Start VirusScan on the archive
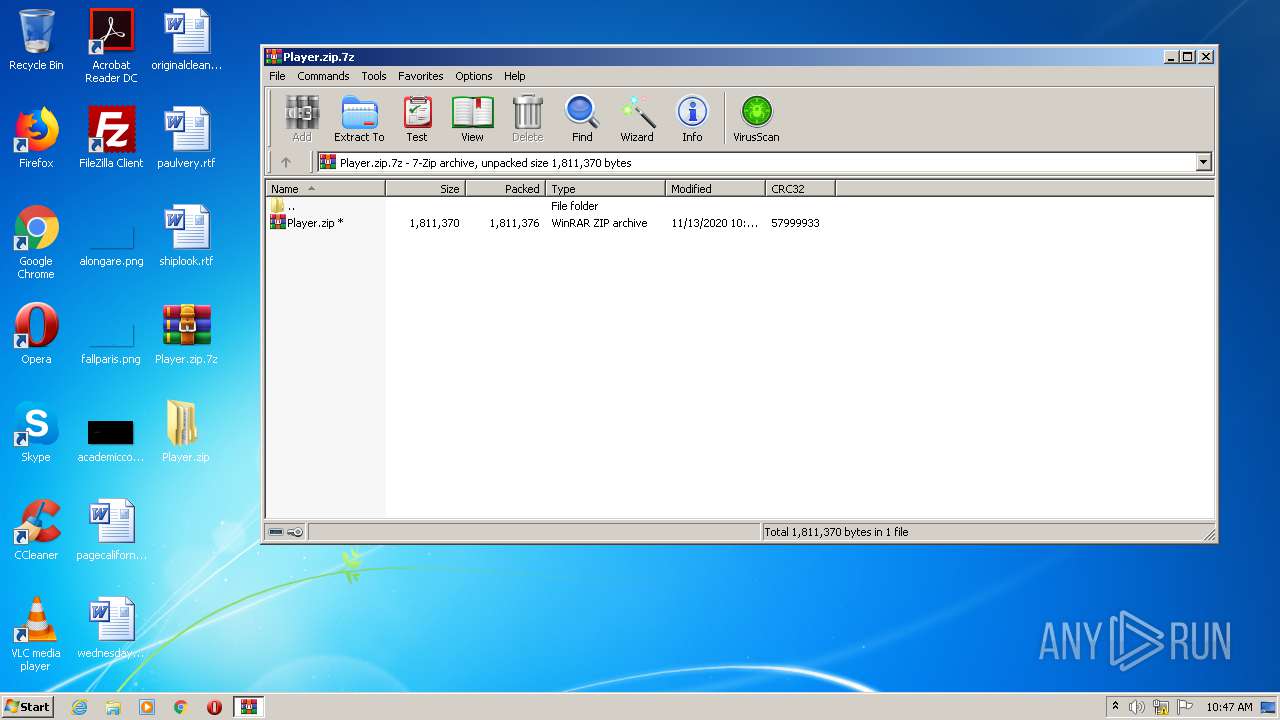Screen dimensions: 1280x720 (x=756, y=119)
